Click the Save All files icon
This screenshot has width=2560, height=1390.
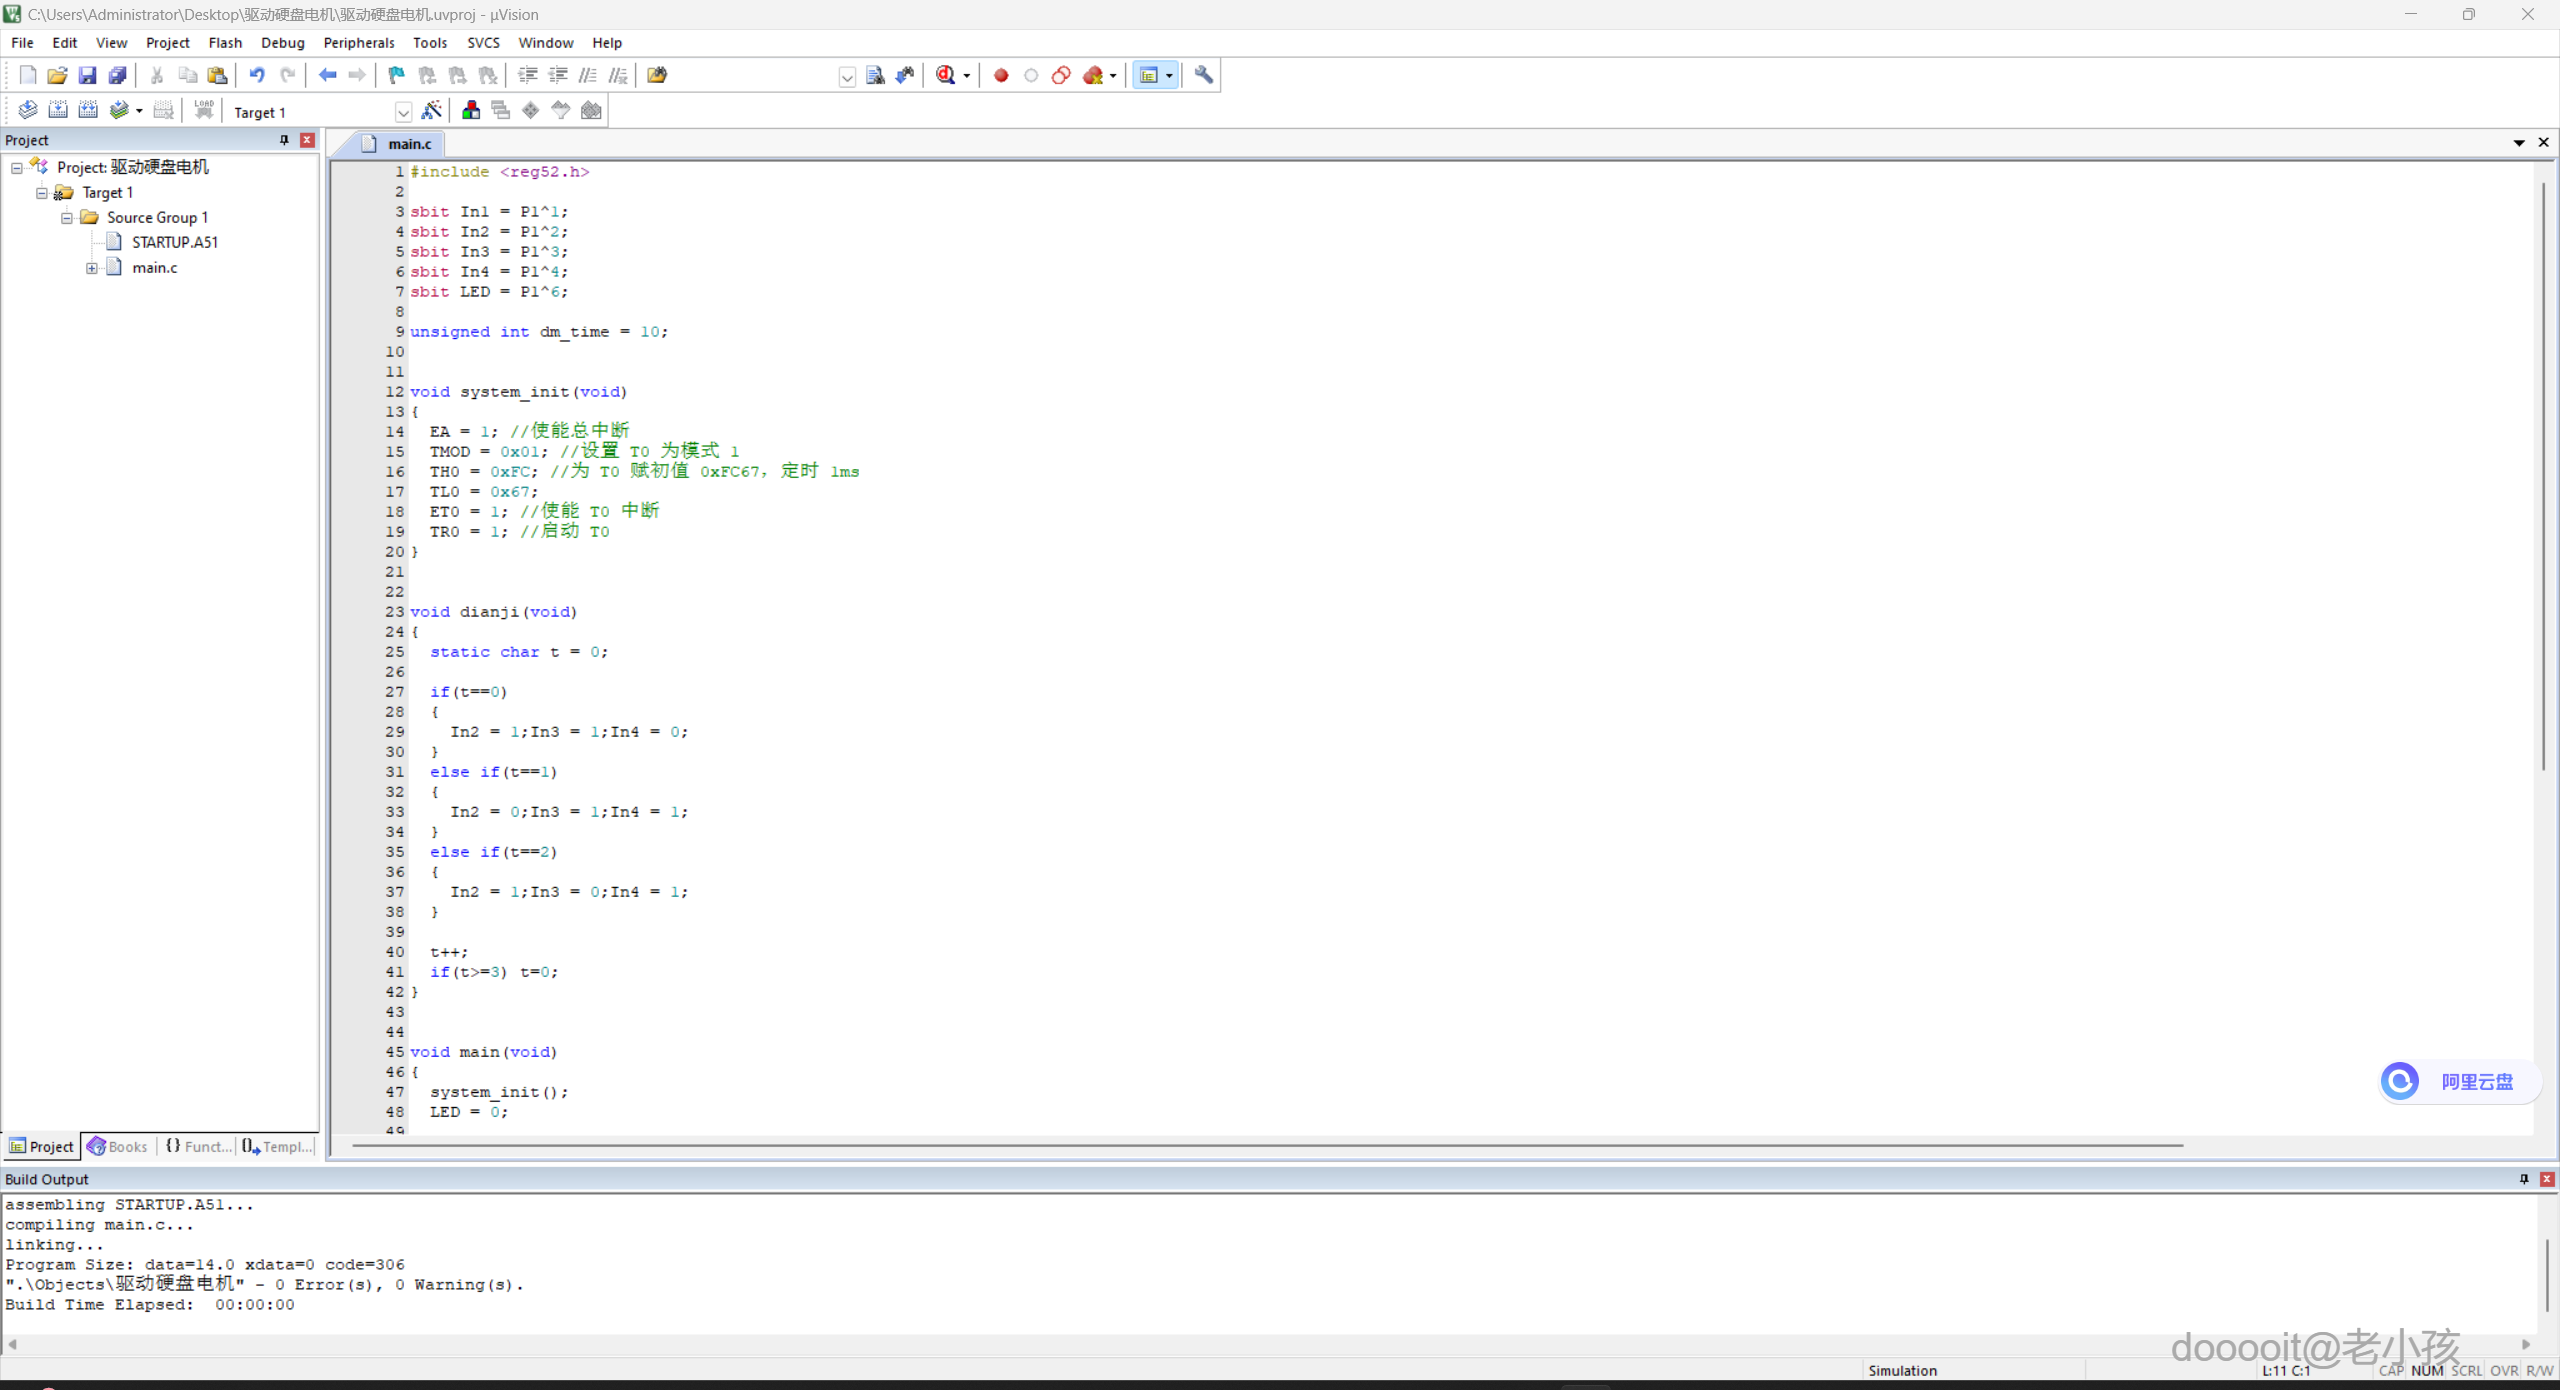click(118, 75)
